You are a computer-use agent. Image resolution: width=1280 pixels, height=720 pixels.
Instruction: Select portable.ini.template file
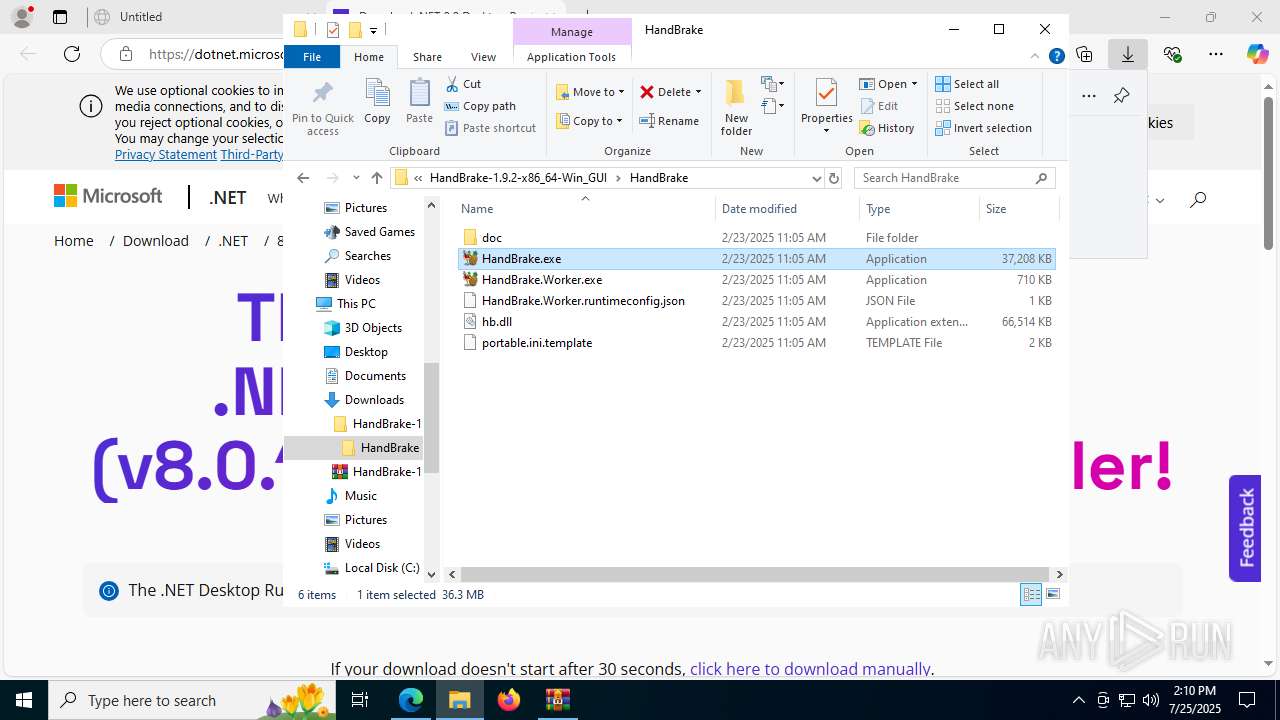coord(756,343)
